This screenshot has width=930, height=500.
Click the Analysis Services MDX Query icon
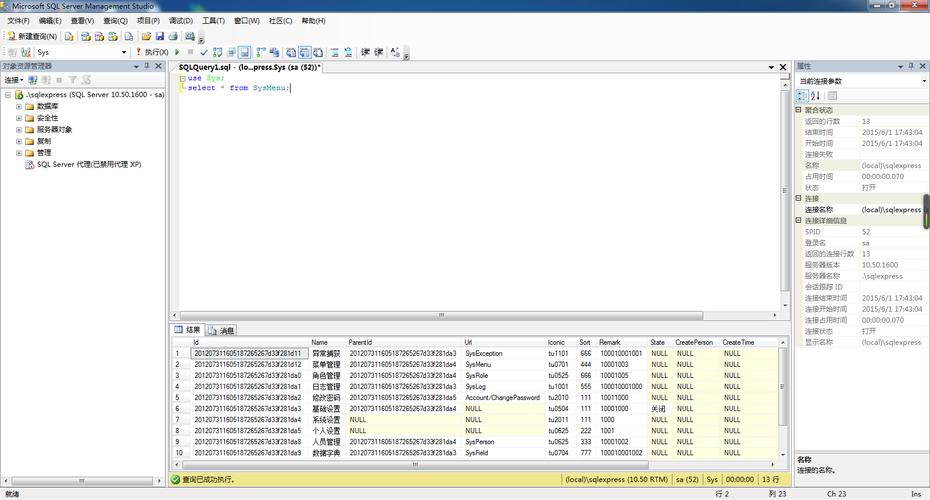click(85, 36)
